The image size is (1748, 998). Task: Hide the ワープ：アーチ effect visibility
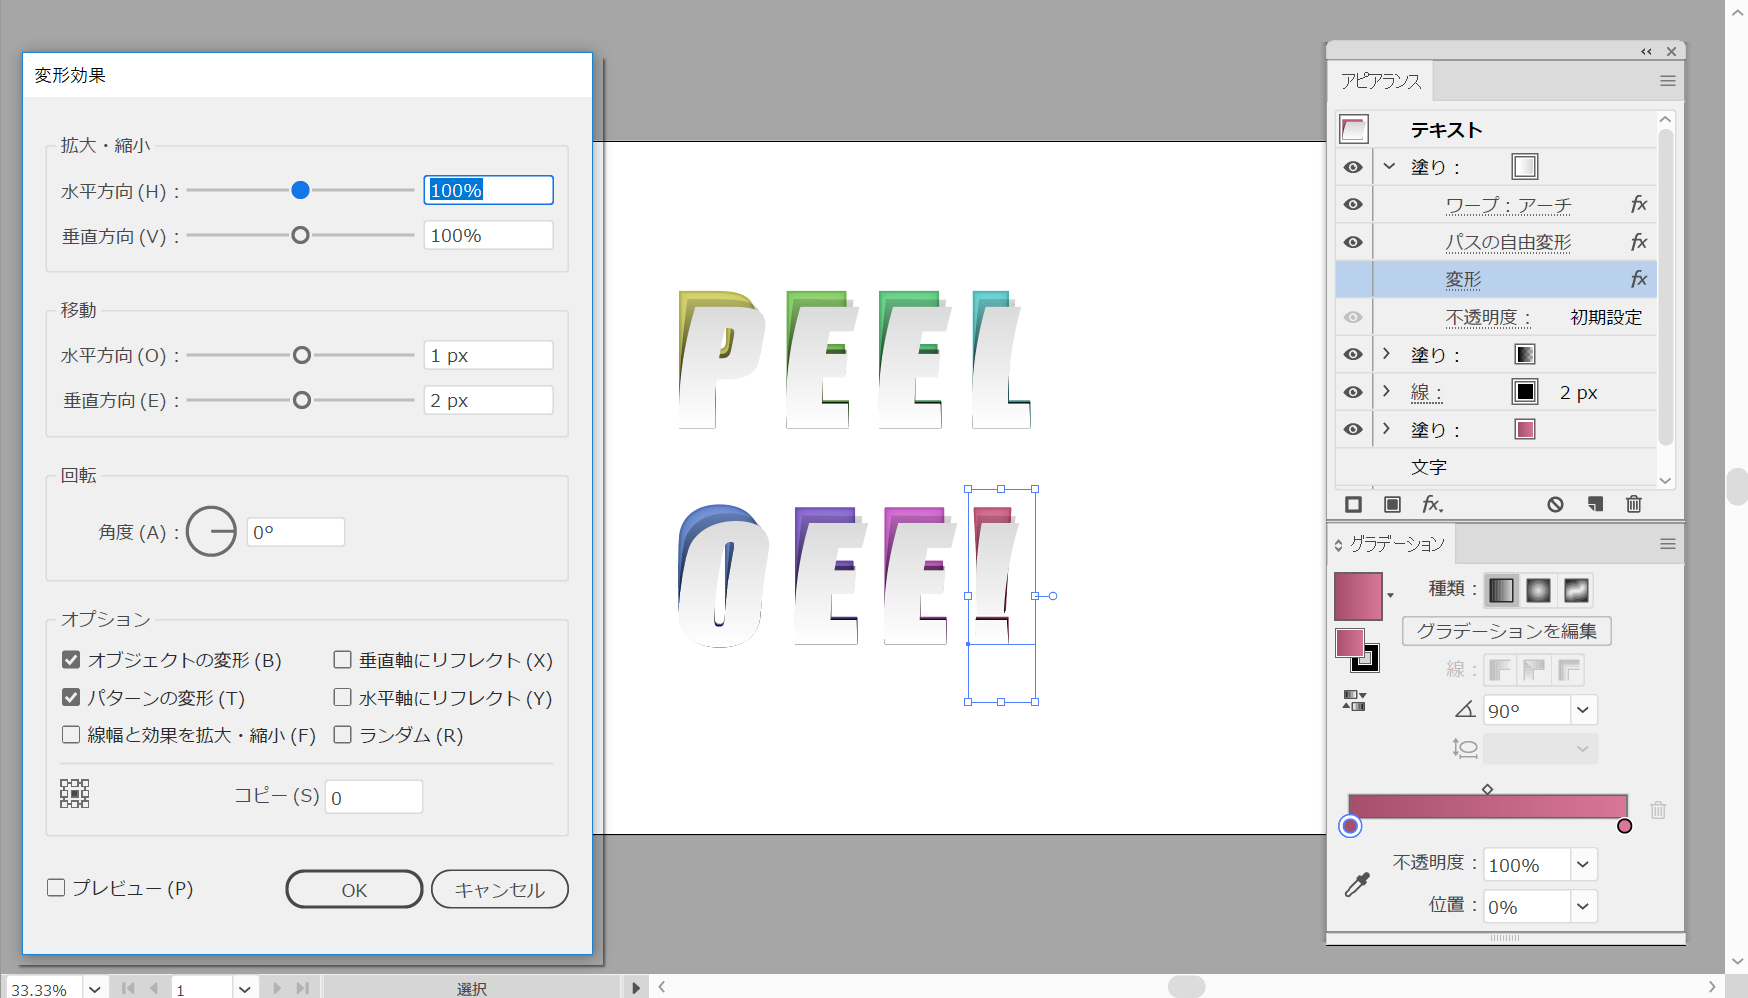click(1353, 204)
